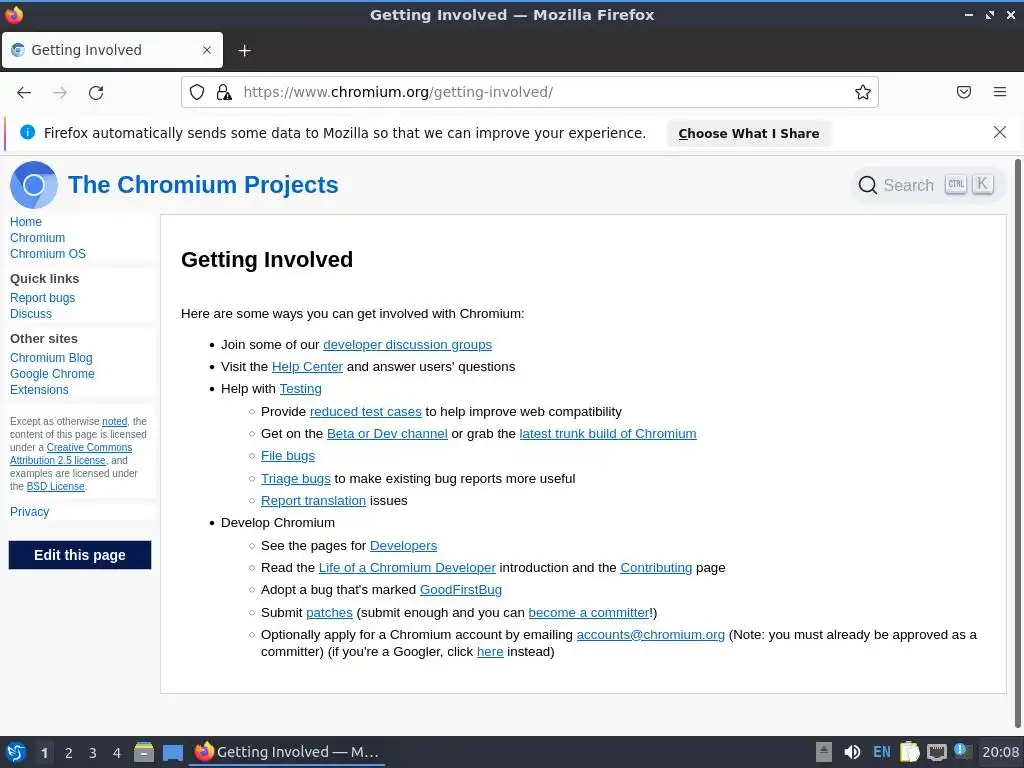Dismiss the Firefox data notification bar

pos(1000,133)
